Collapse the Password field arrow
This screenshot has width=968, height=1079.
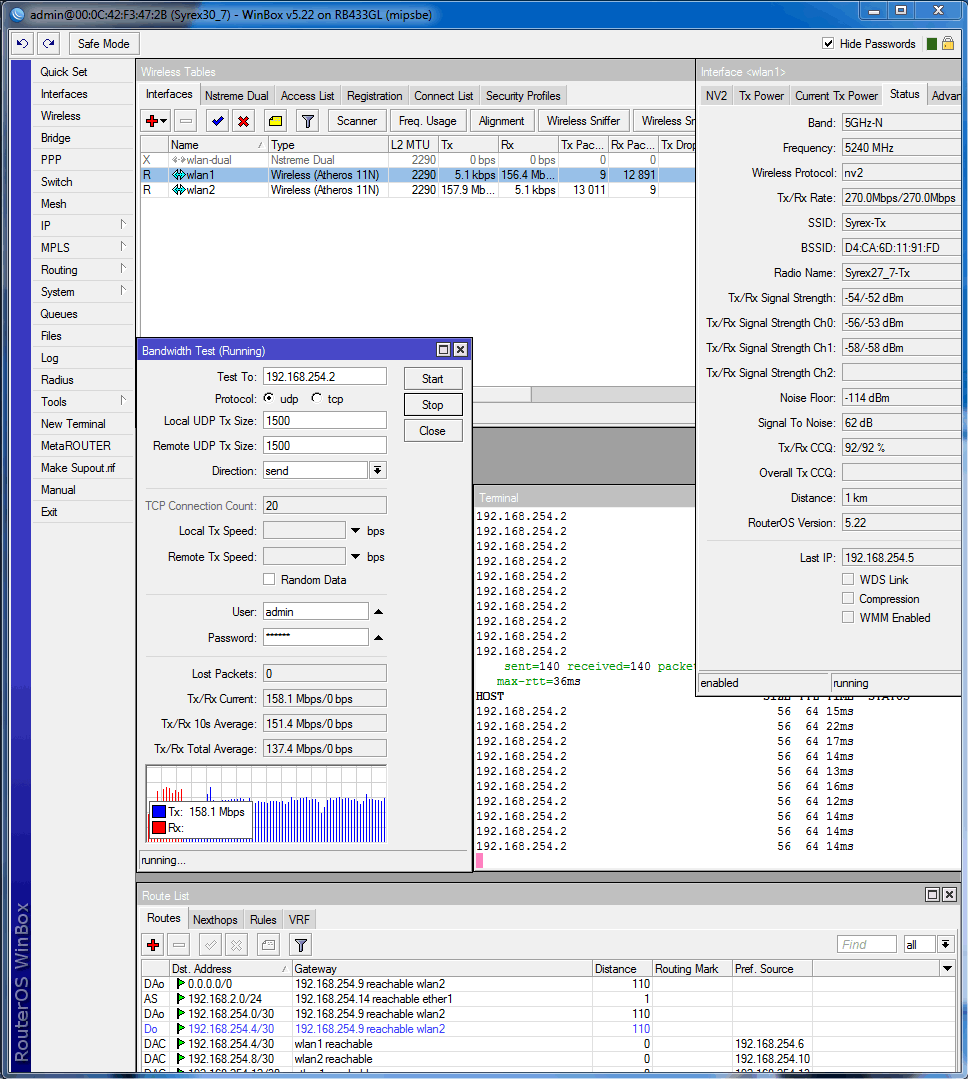(x=378, y=638)
